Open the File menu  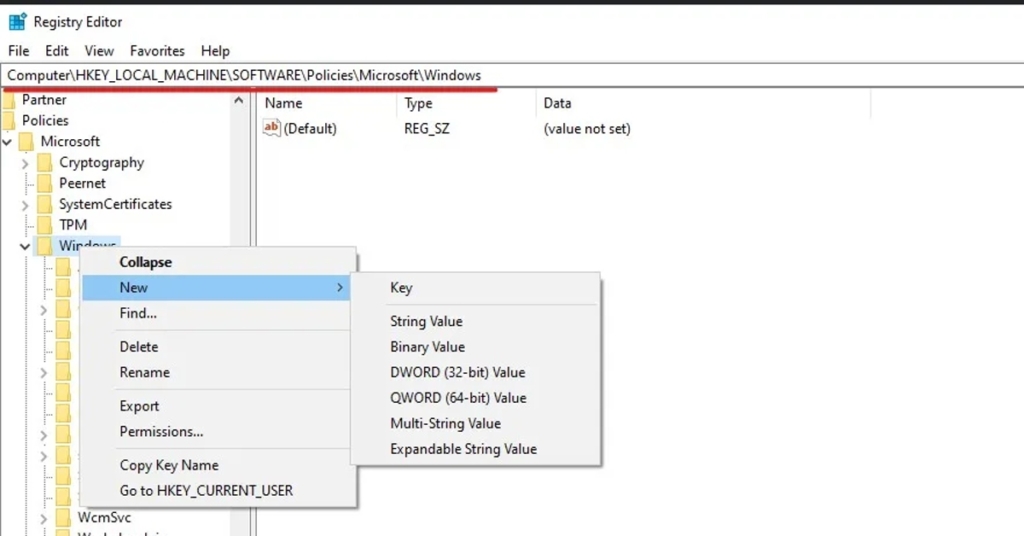pyautogui.click(x=18, y=51)
